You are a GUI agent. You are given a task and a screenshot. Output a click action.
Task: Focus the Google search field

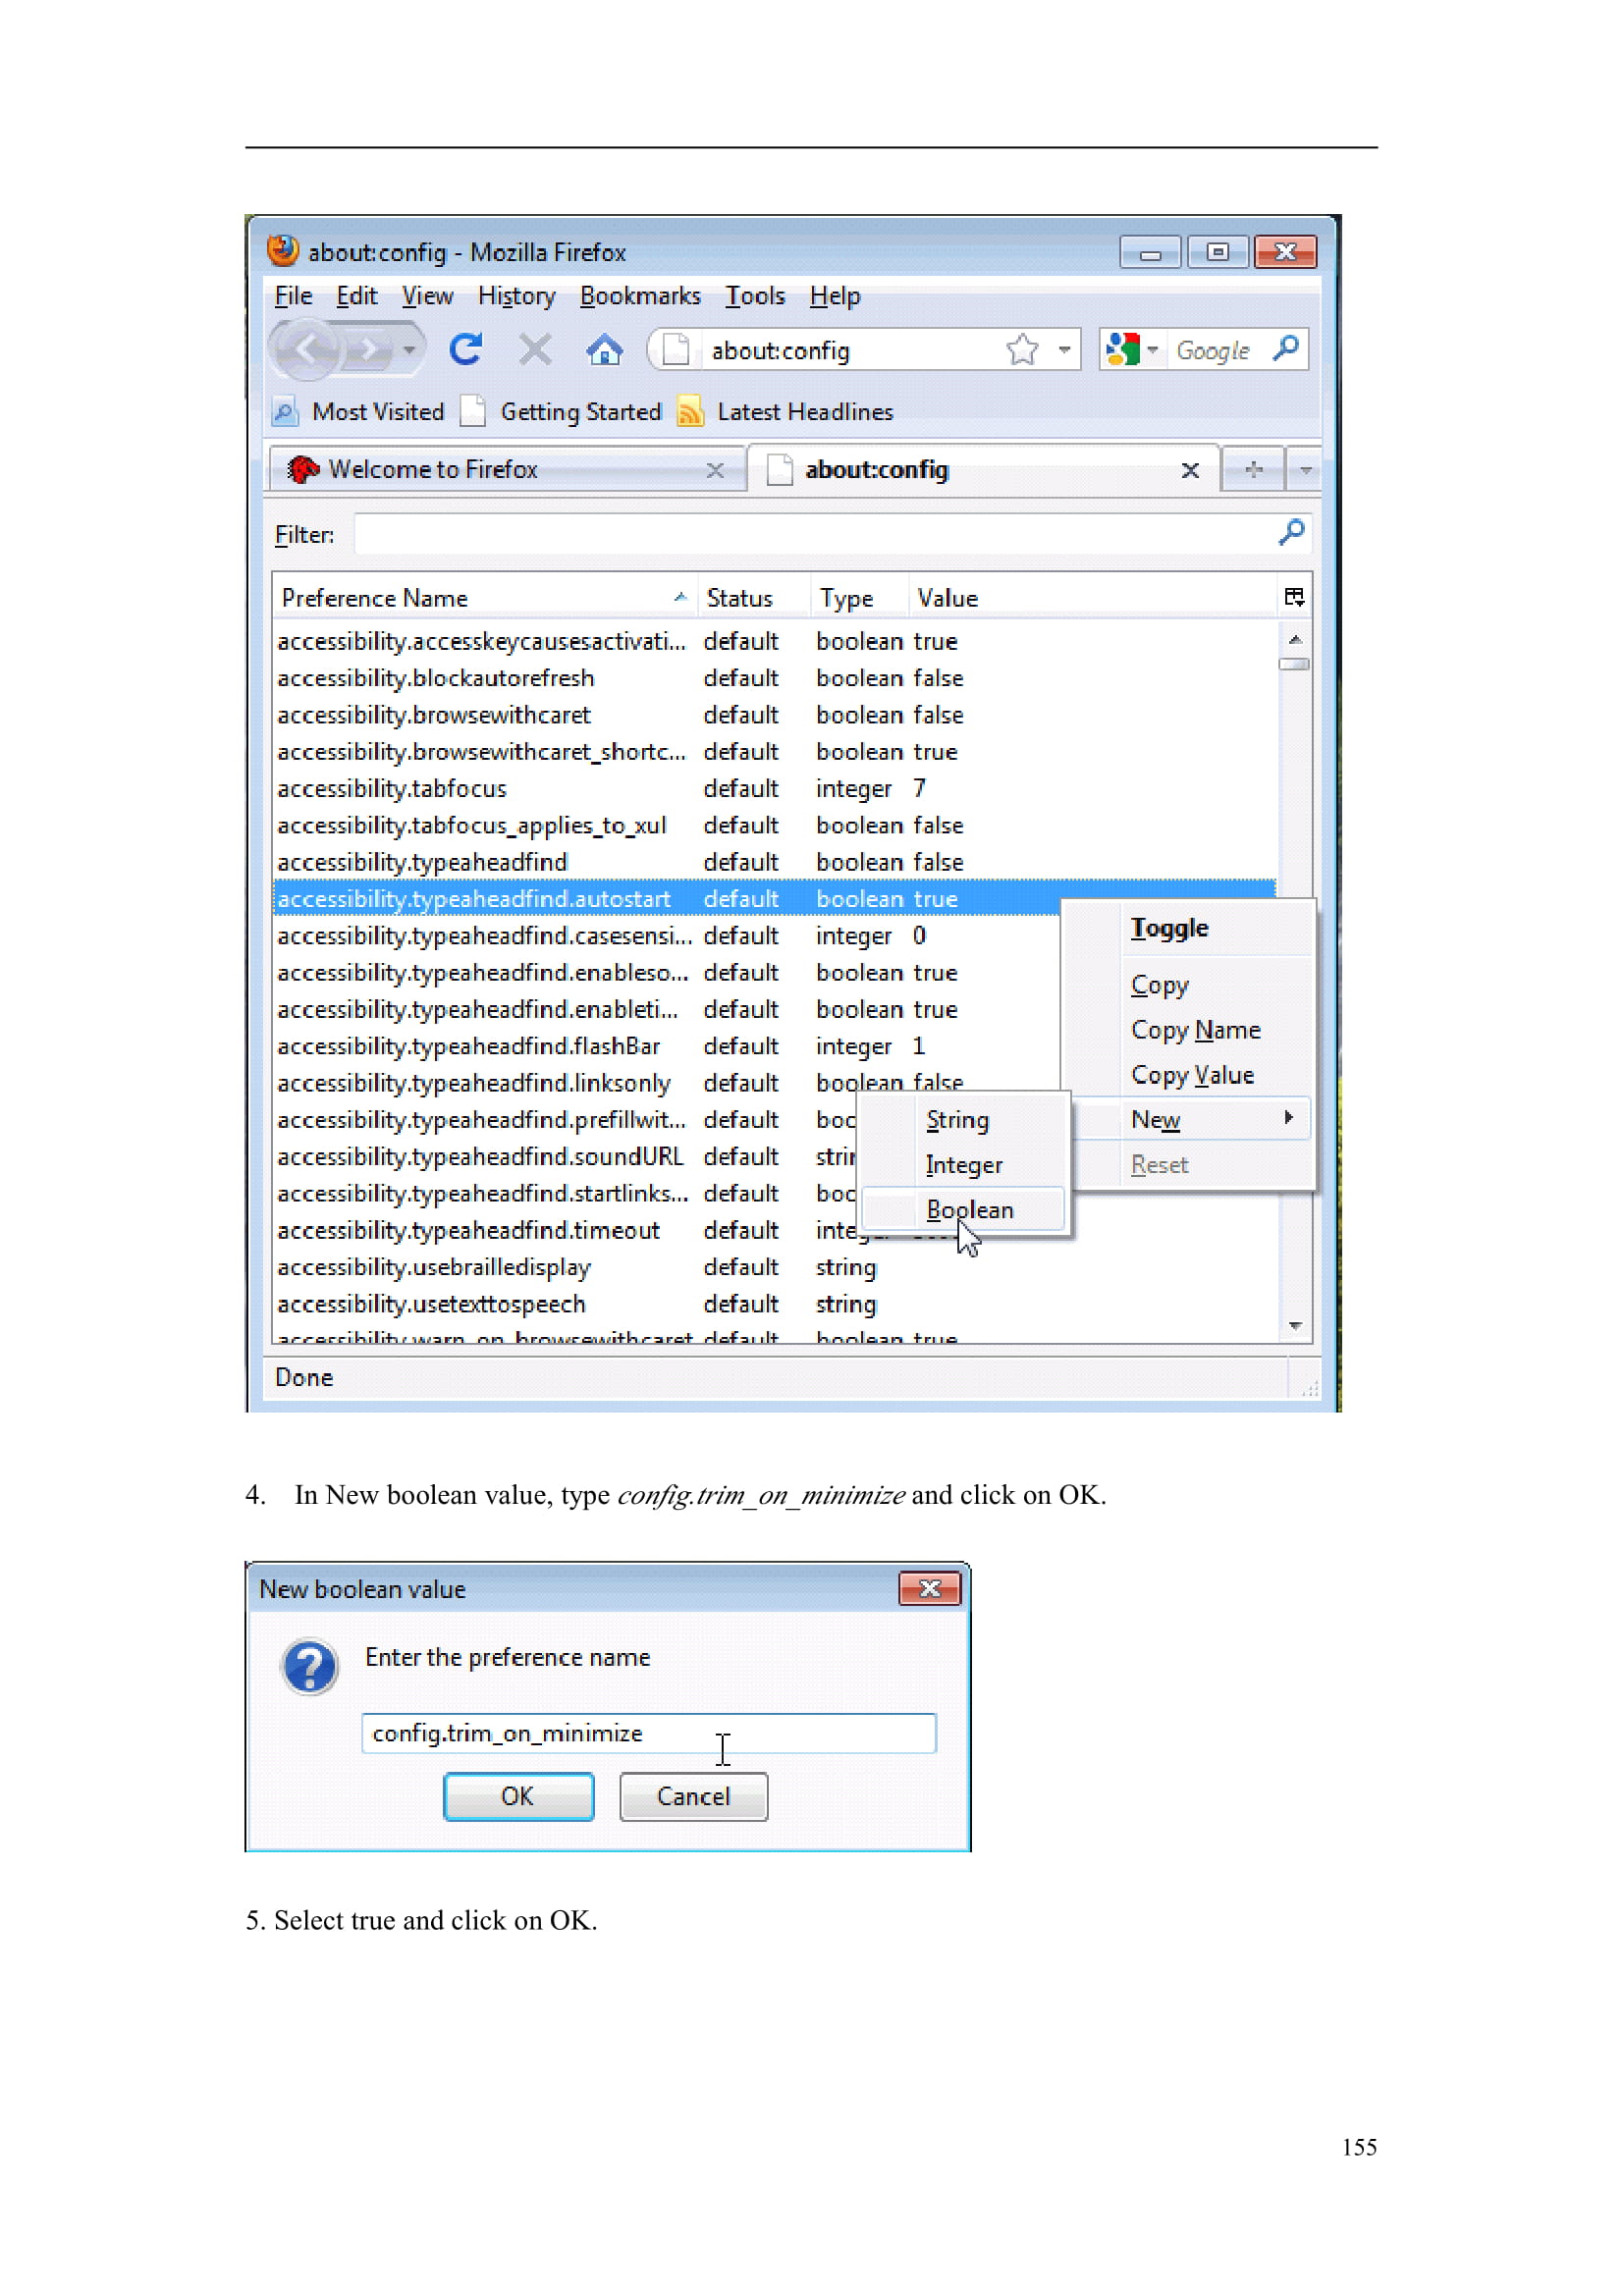point(1214,350)
